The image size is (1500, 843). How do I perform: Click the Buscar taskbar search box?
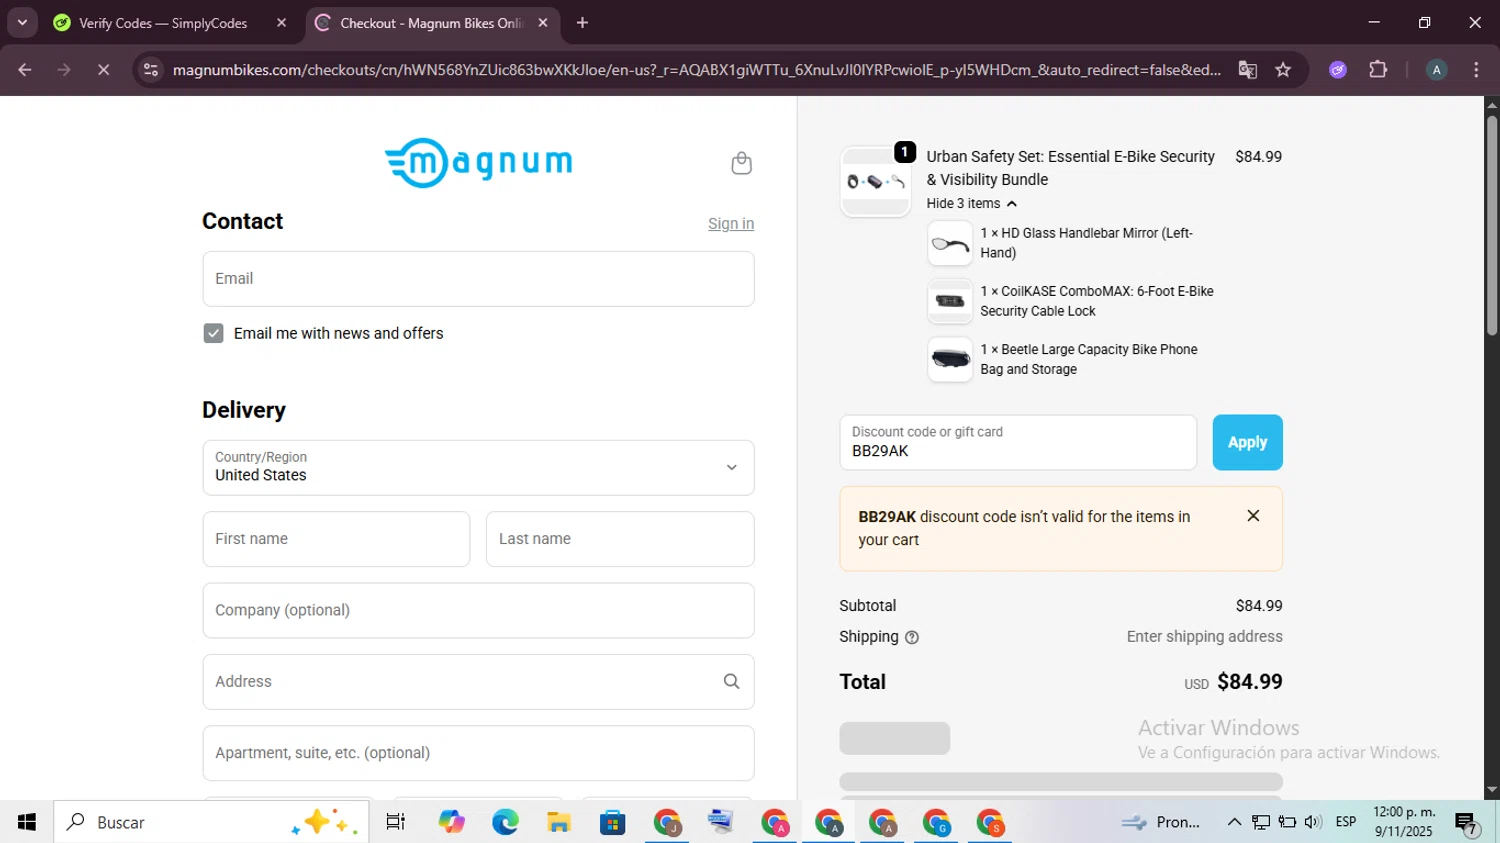[x=211, y=822]
